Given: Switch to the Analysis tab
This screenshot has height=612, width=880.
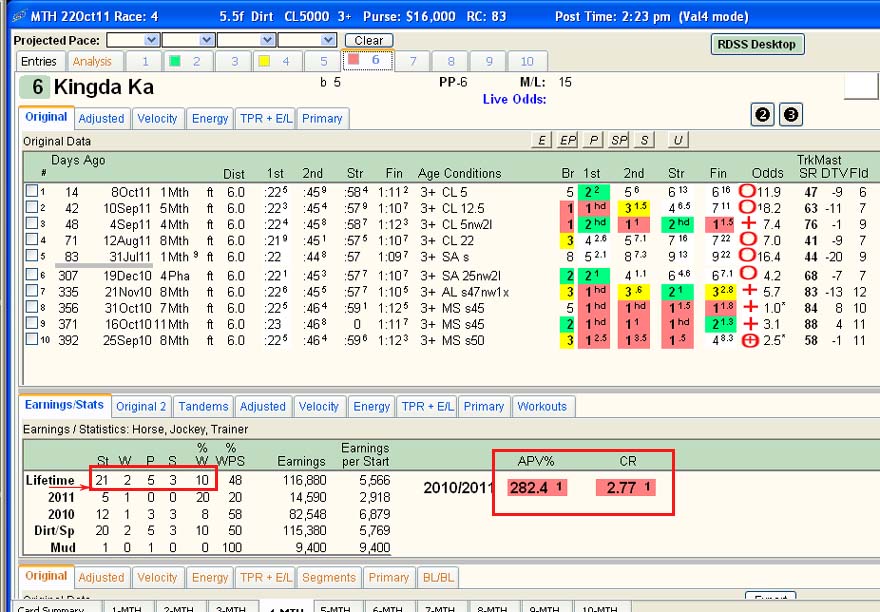Looking at the screenshot, I should coord(92,61).
